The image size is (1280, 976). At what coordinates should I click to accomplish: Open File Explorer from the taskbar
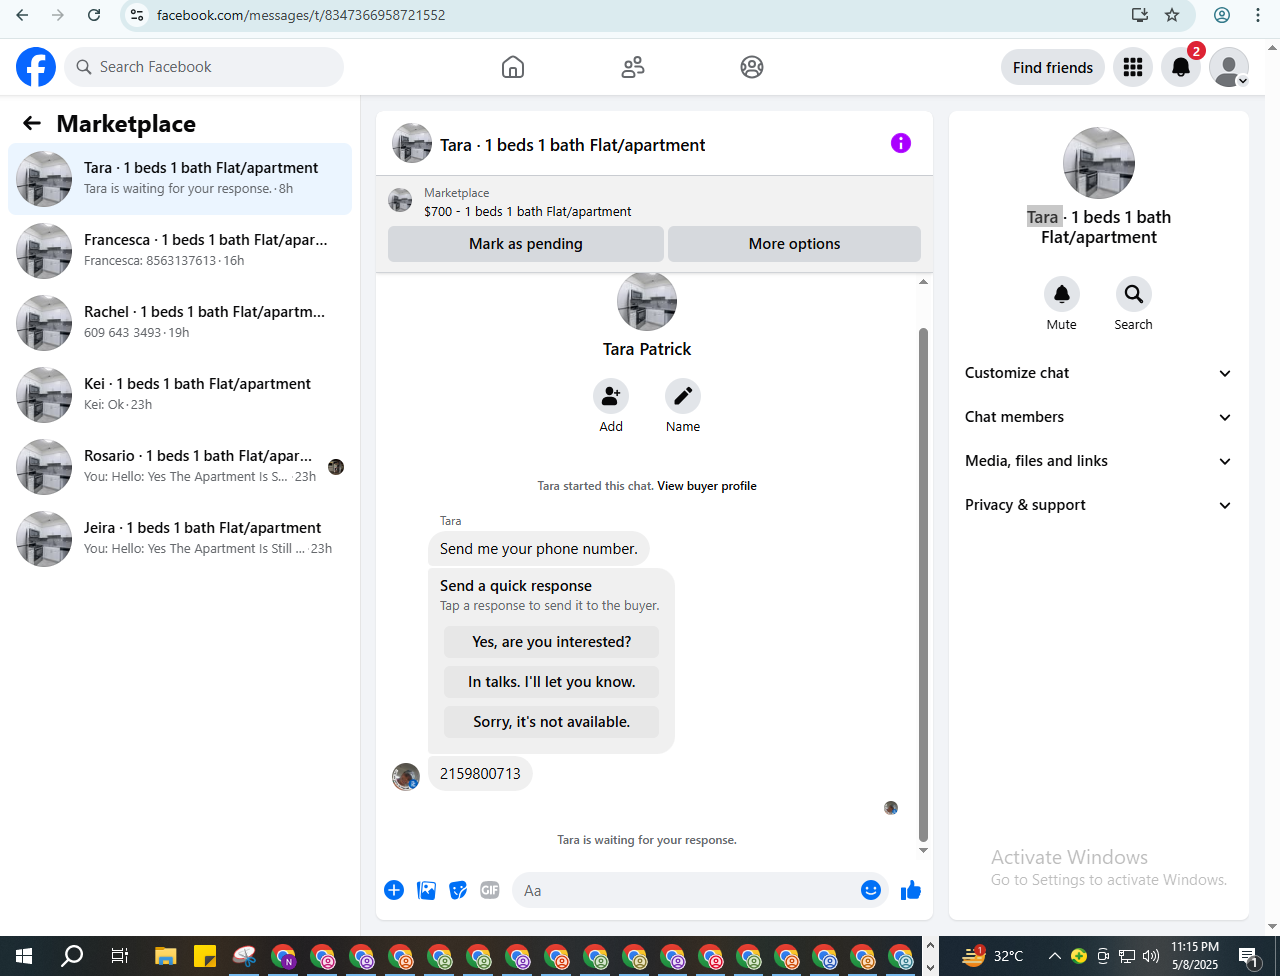click(165, 956)
